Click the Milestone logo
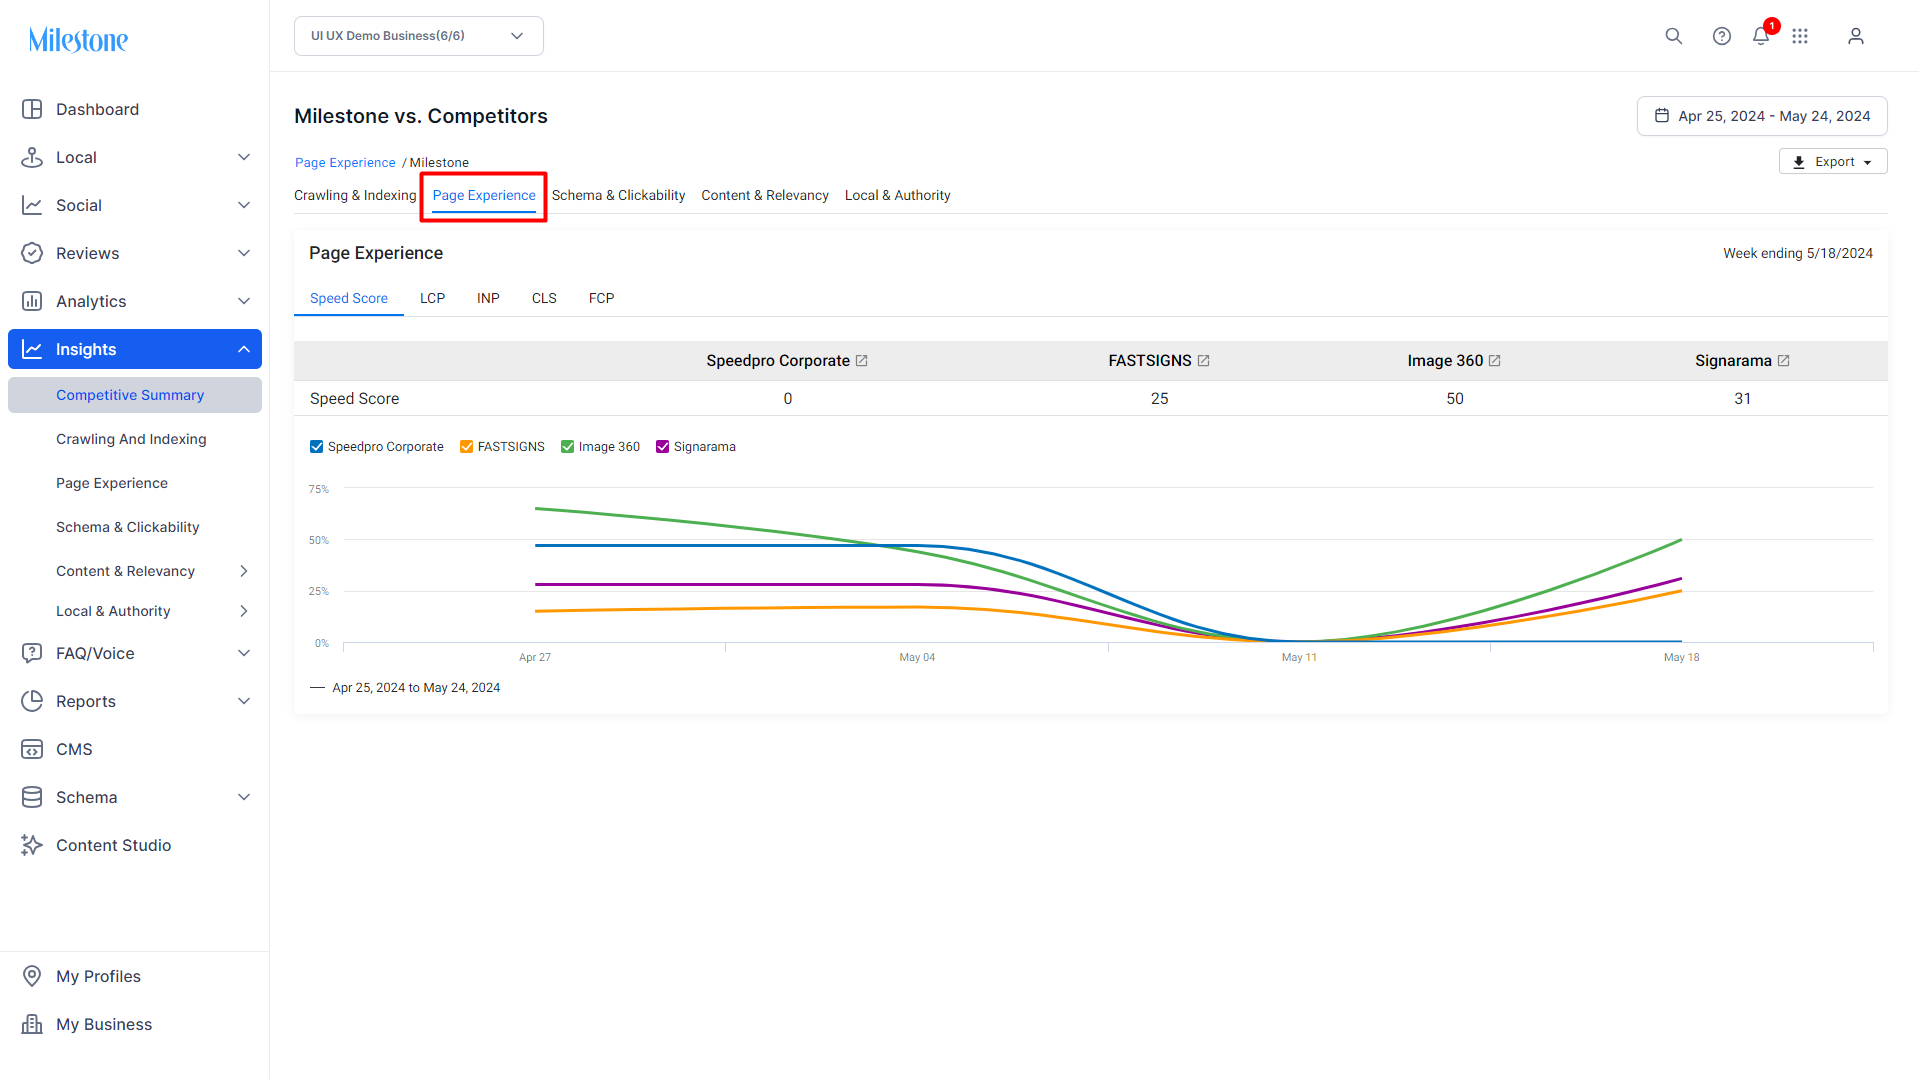1919x1079 pixels. click(x=78, y=40)
